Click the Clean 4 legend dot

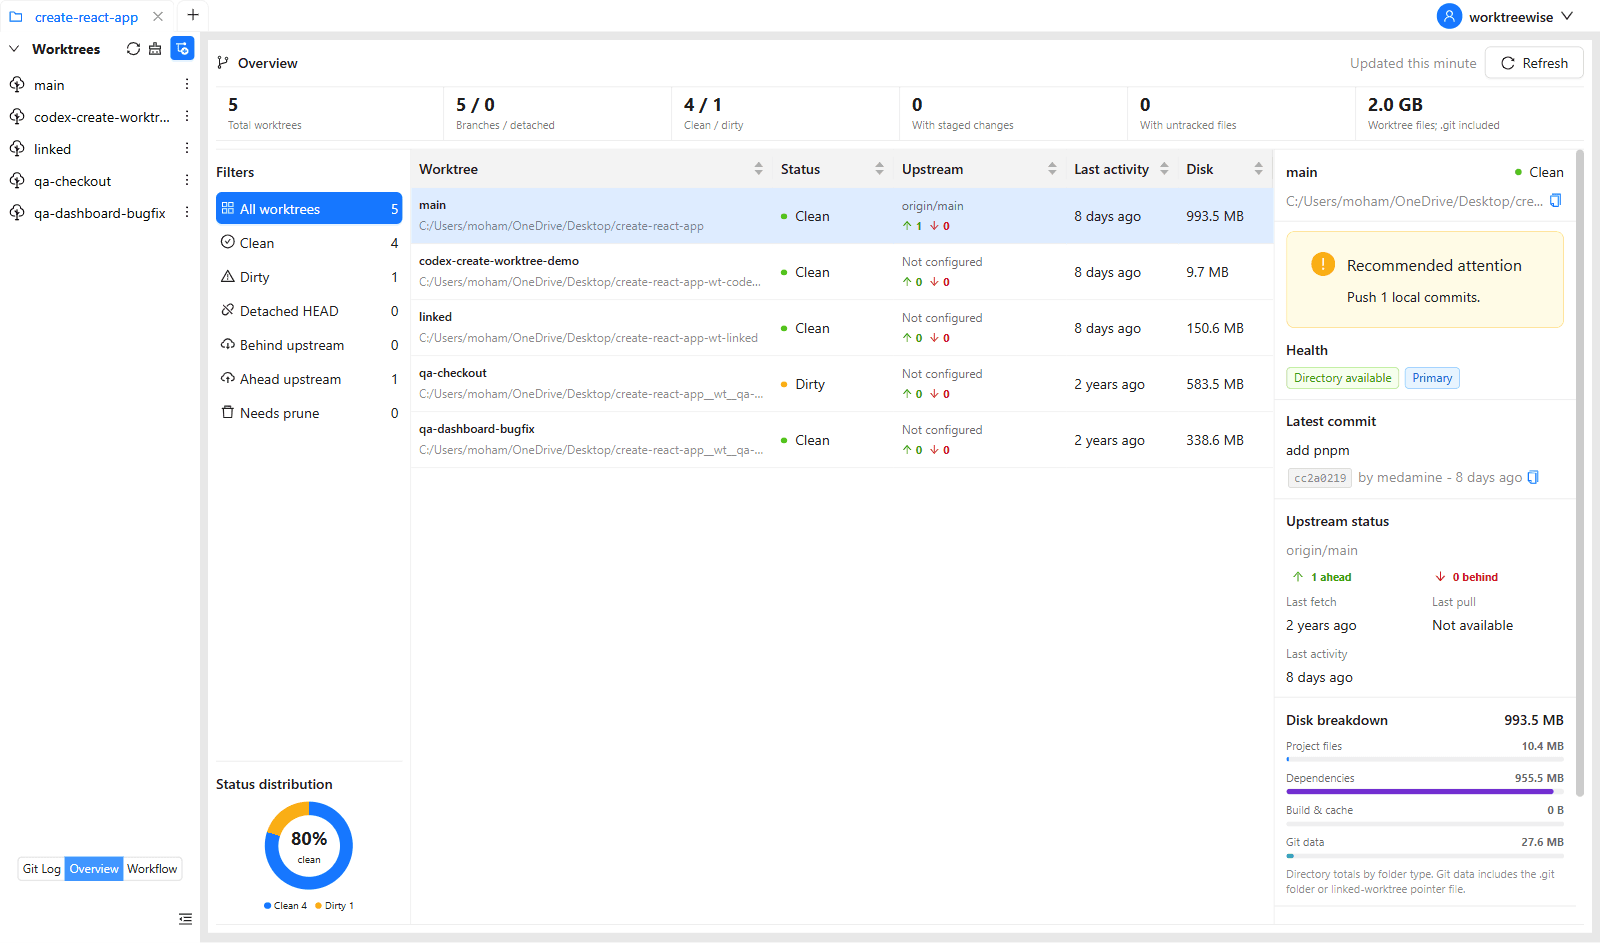(267, 906)
